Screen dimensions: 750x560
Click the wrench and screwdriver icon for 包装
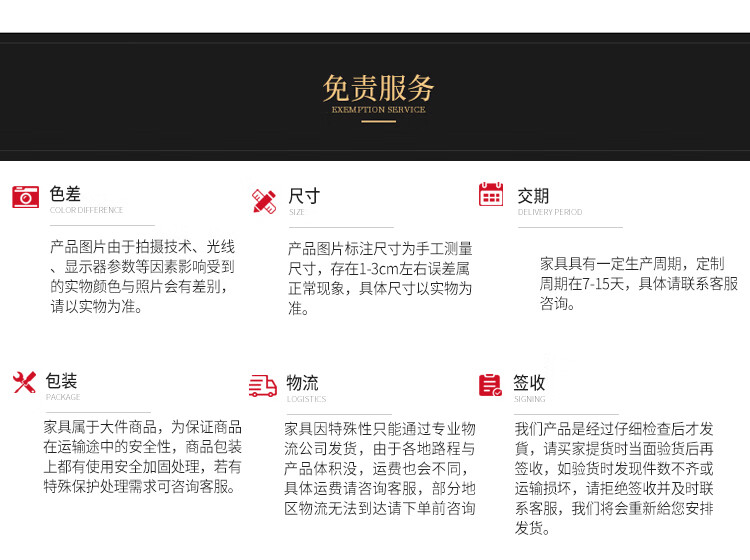point(24,382)
